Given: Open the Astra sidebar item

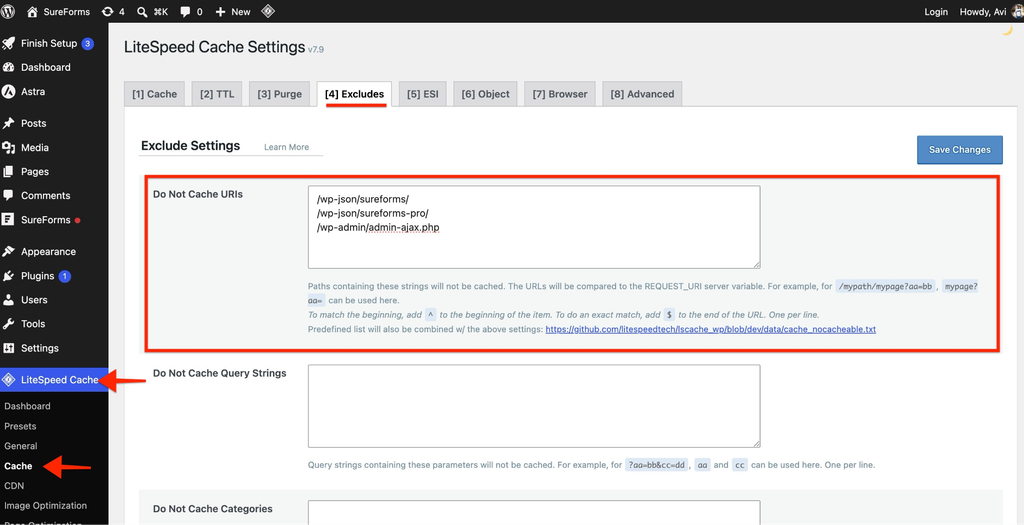Looking at the screenshot, I should coord(33,91).
